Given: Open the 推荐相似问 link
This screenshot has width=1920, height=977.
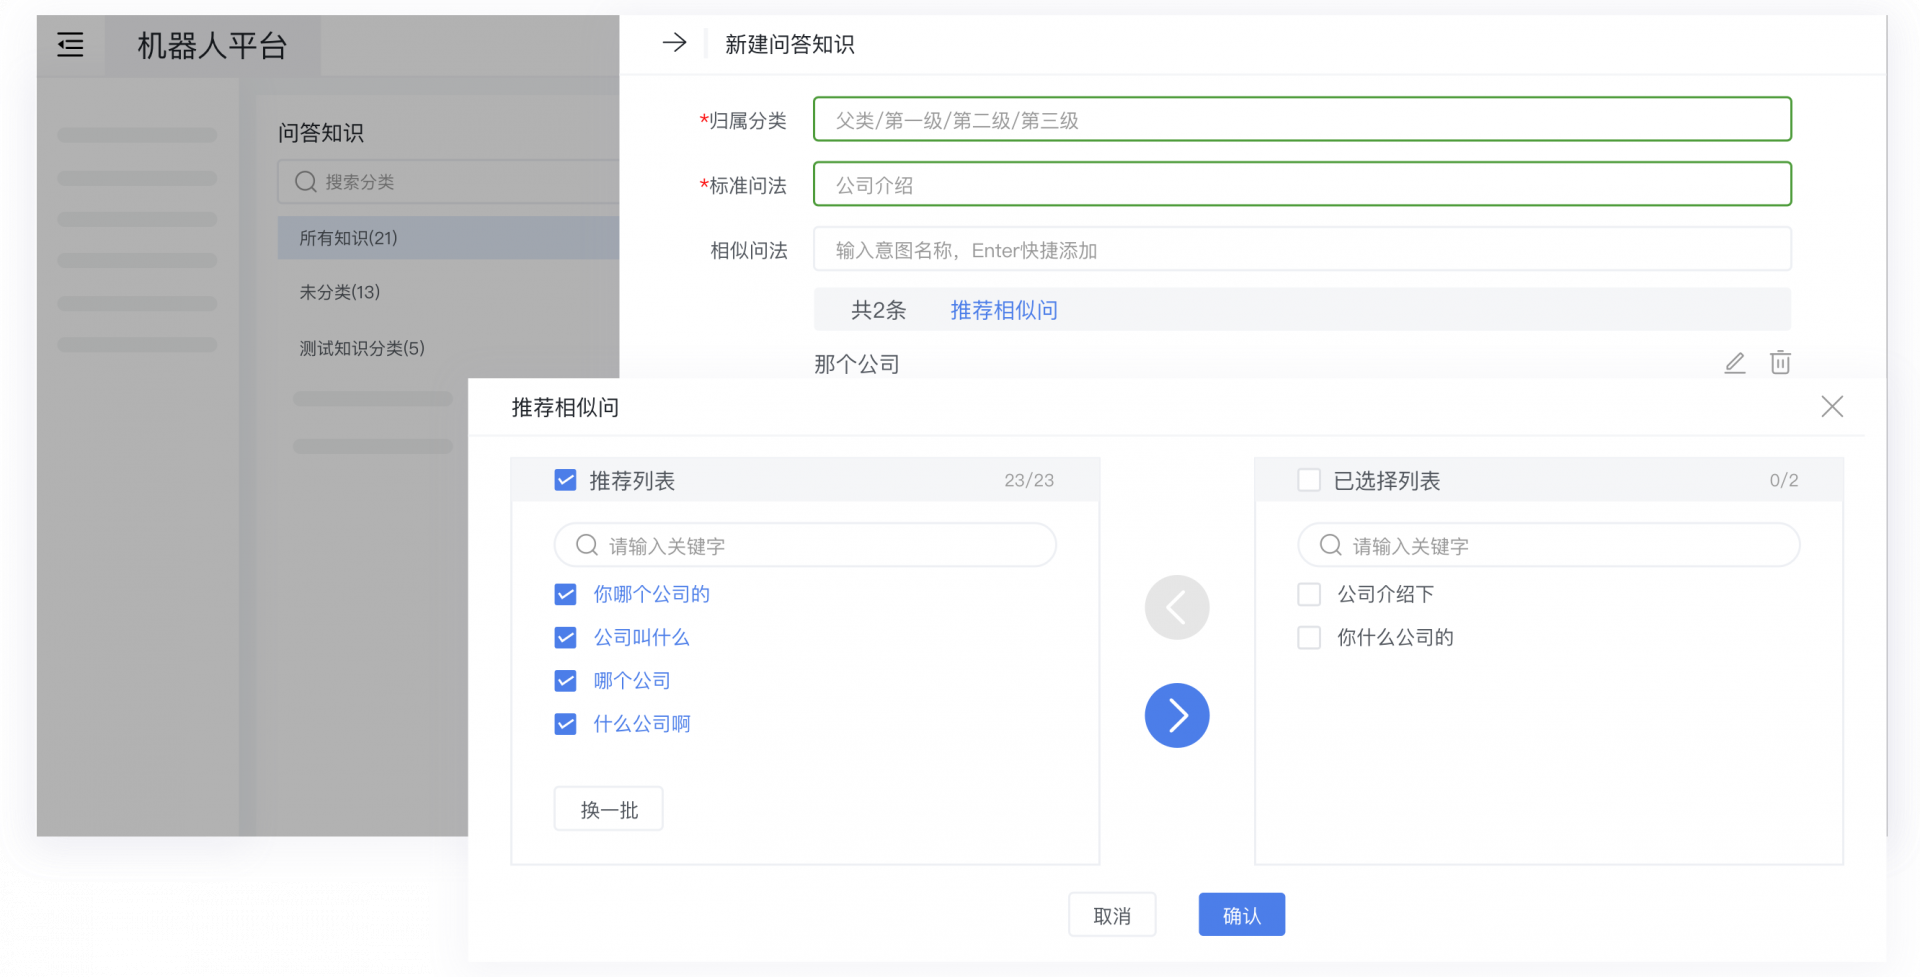Looking at the screenshot, I should (x=1004, y=310).
